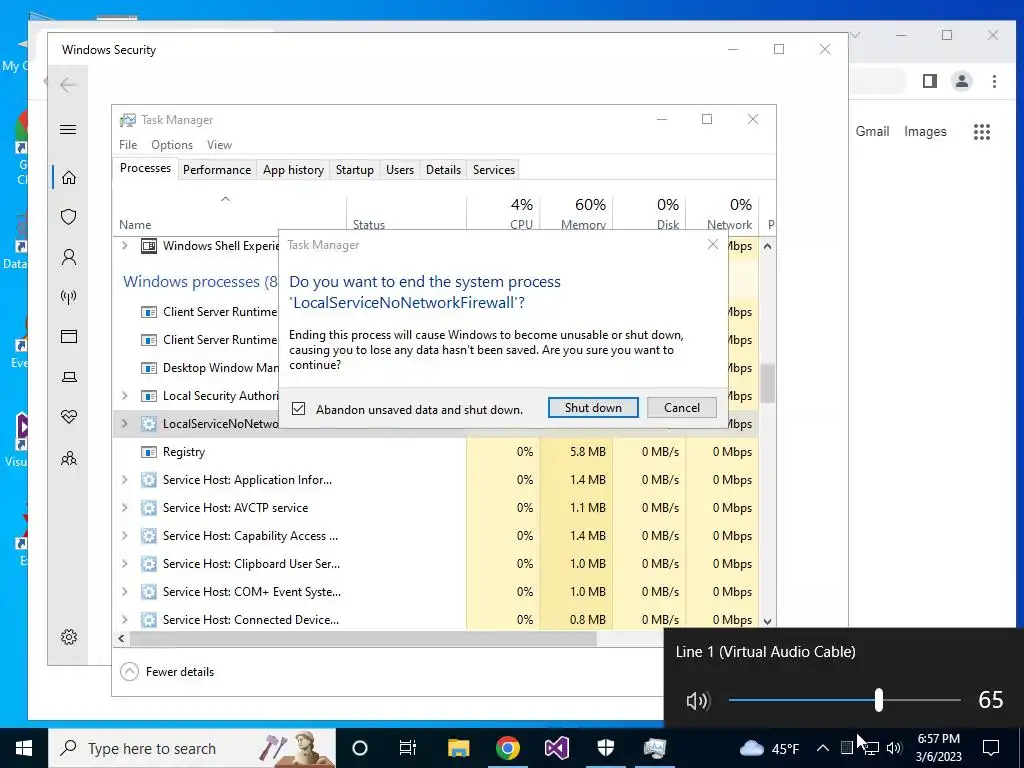Expand Service Host: AVCTP service row
1024x768 pixels.
tap(125, 508)
